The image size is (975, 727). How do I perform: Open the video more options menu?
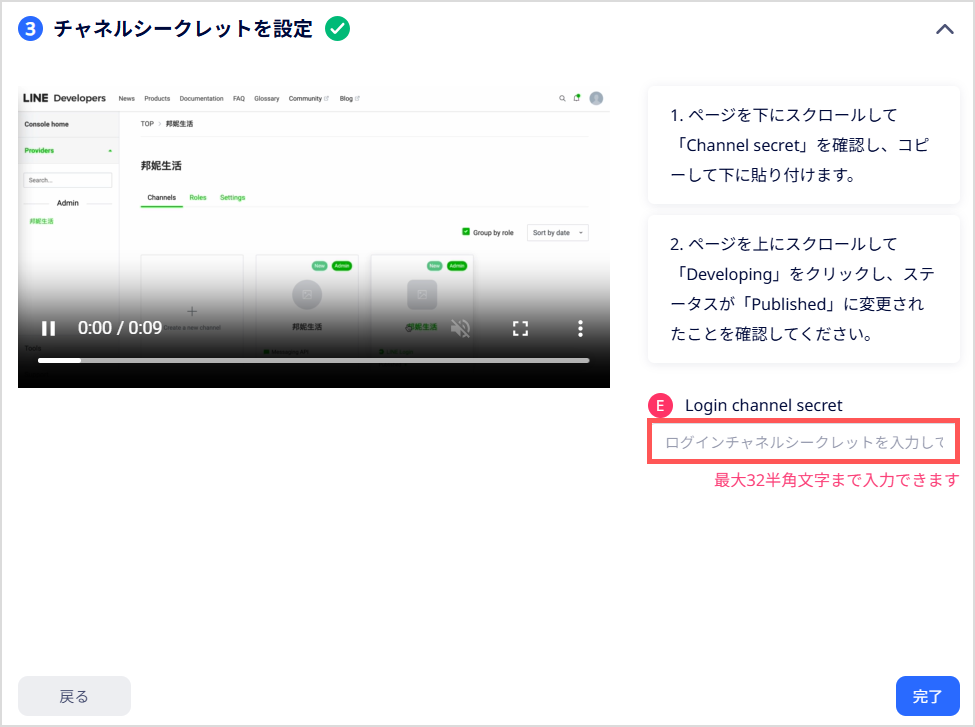(x=580, y=328)
